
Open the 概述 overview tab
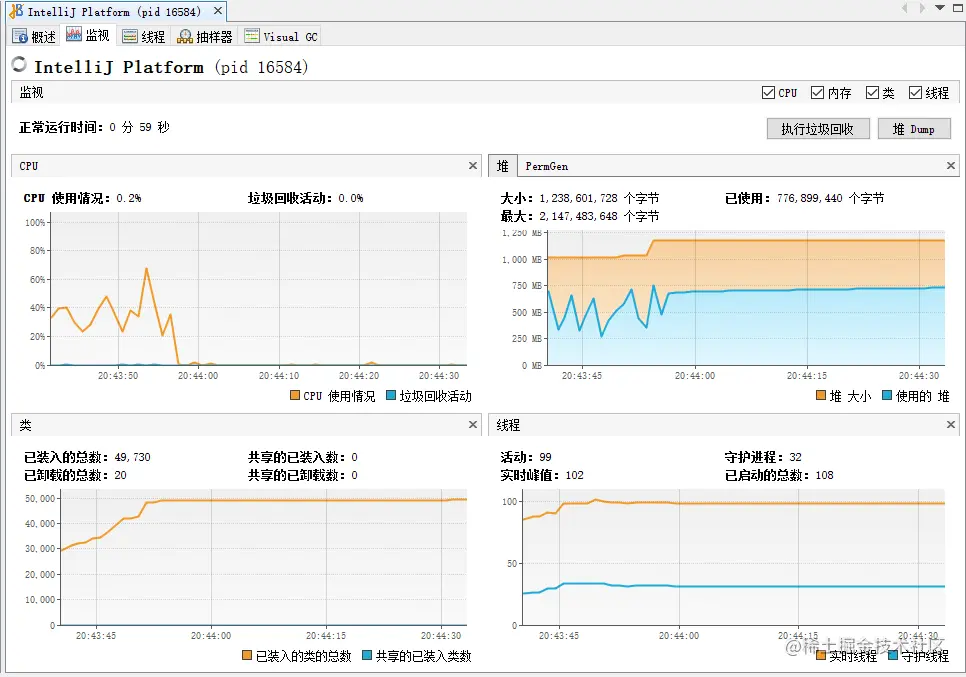[x=34, y=36]
